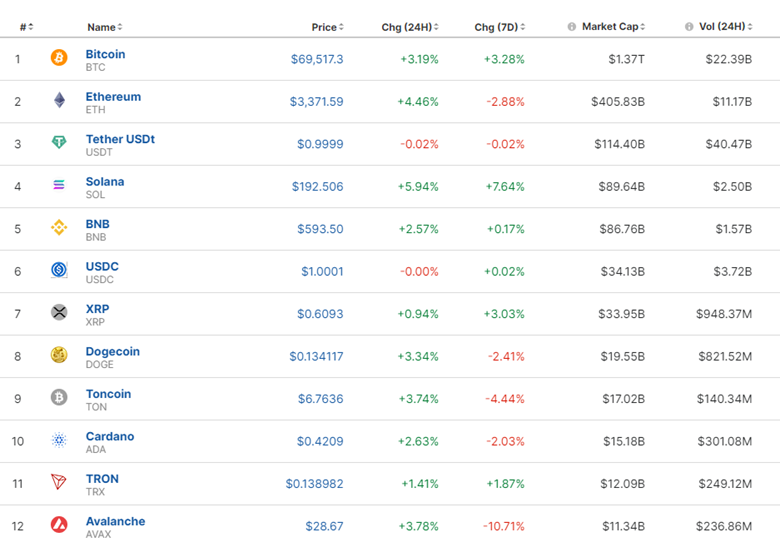Click TRON market cap $12.09B
The width and height of the screenshot is (780, 547).
pos(622,484)
